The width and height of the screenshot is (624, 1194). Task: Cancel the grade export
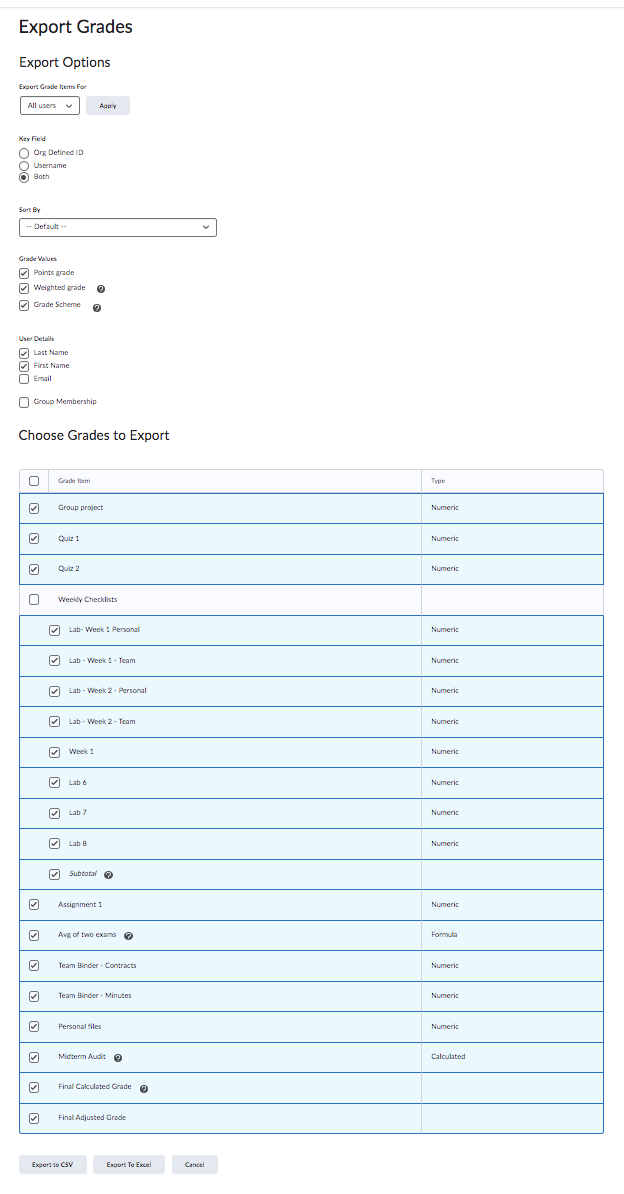(x=194, y=1164)
